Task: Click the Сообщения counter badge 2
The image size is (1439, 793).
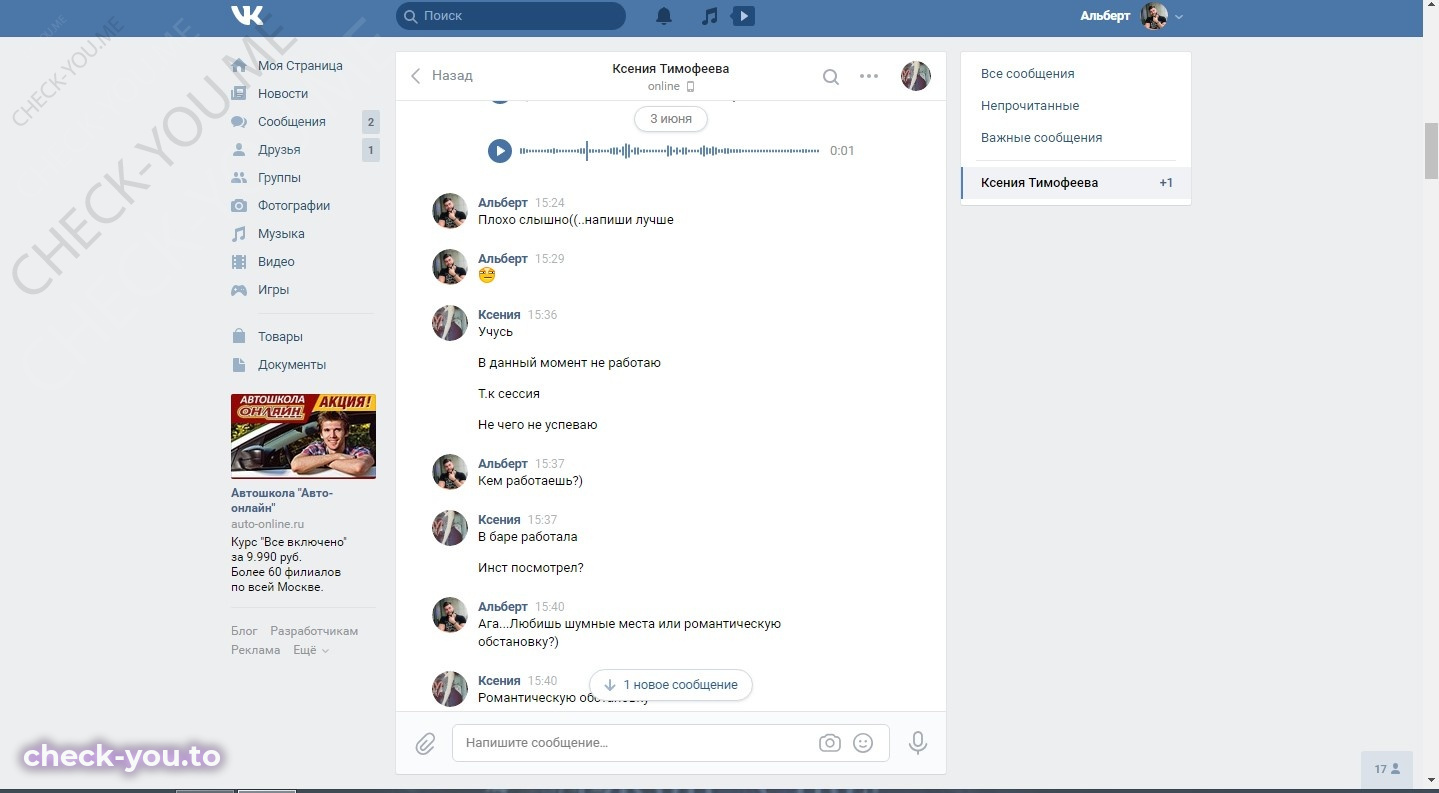Action: pos(371,122)
